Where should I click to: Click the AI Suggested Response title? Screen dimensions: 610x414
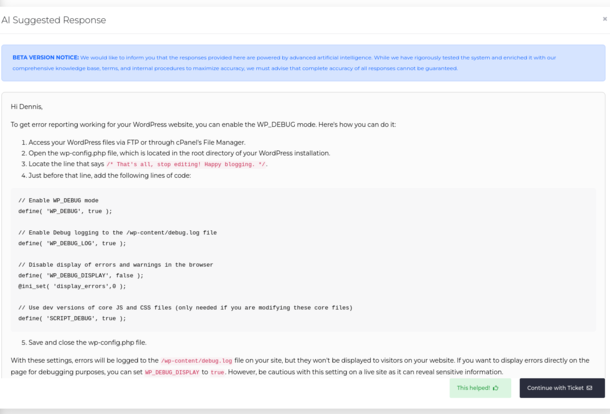click(53, 20)
